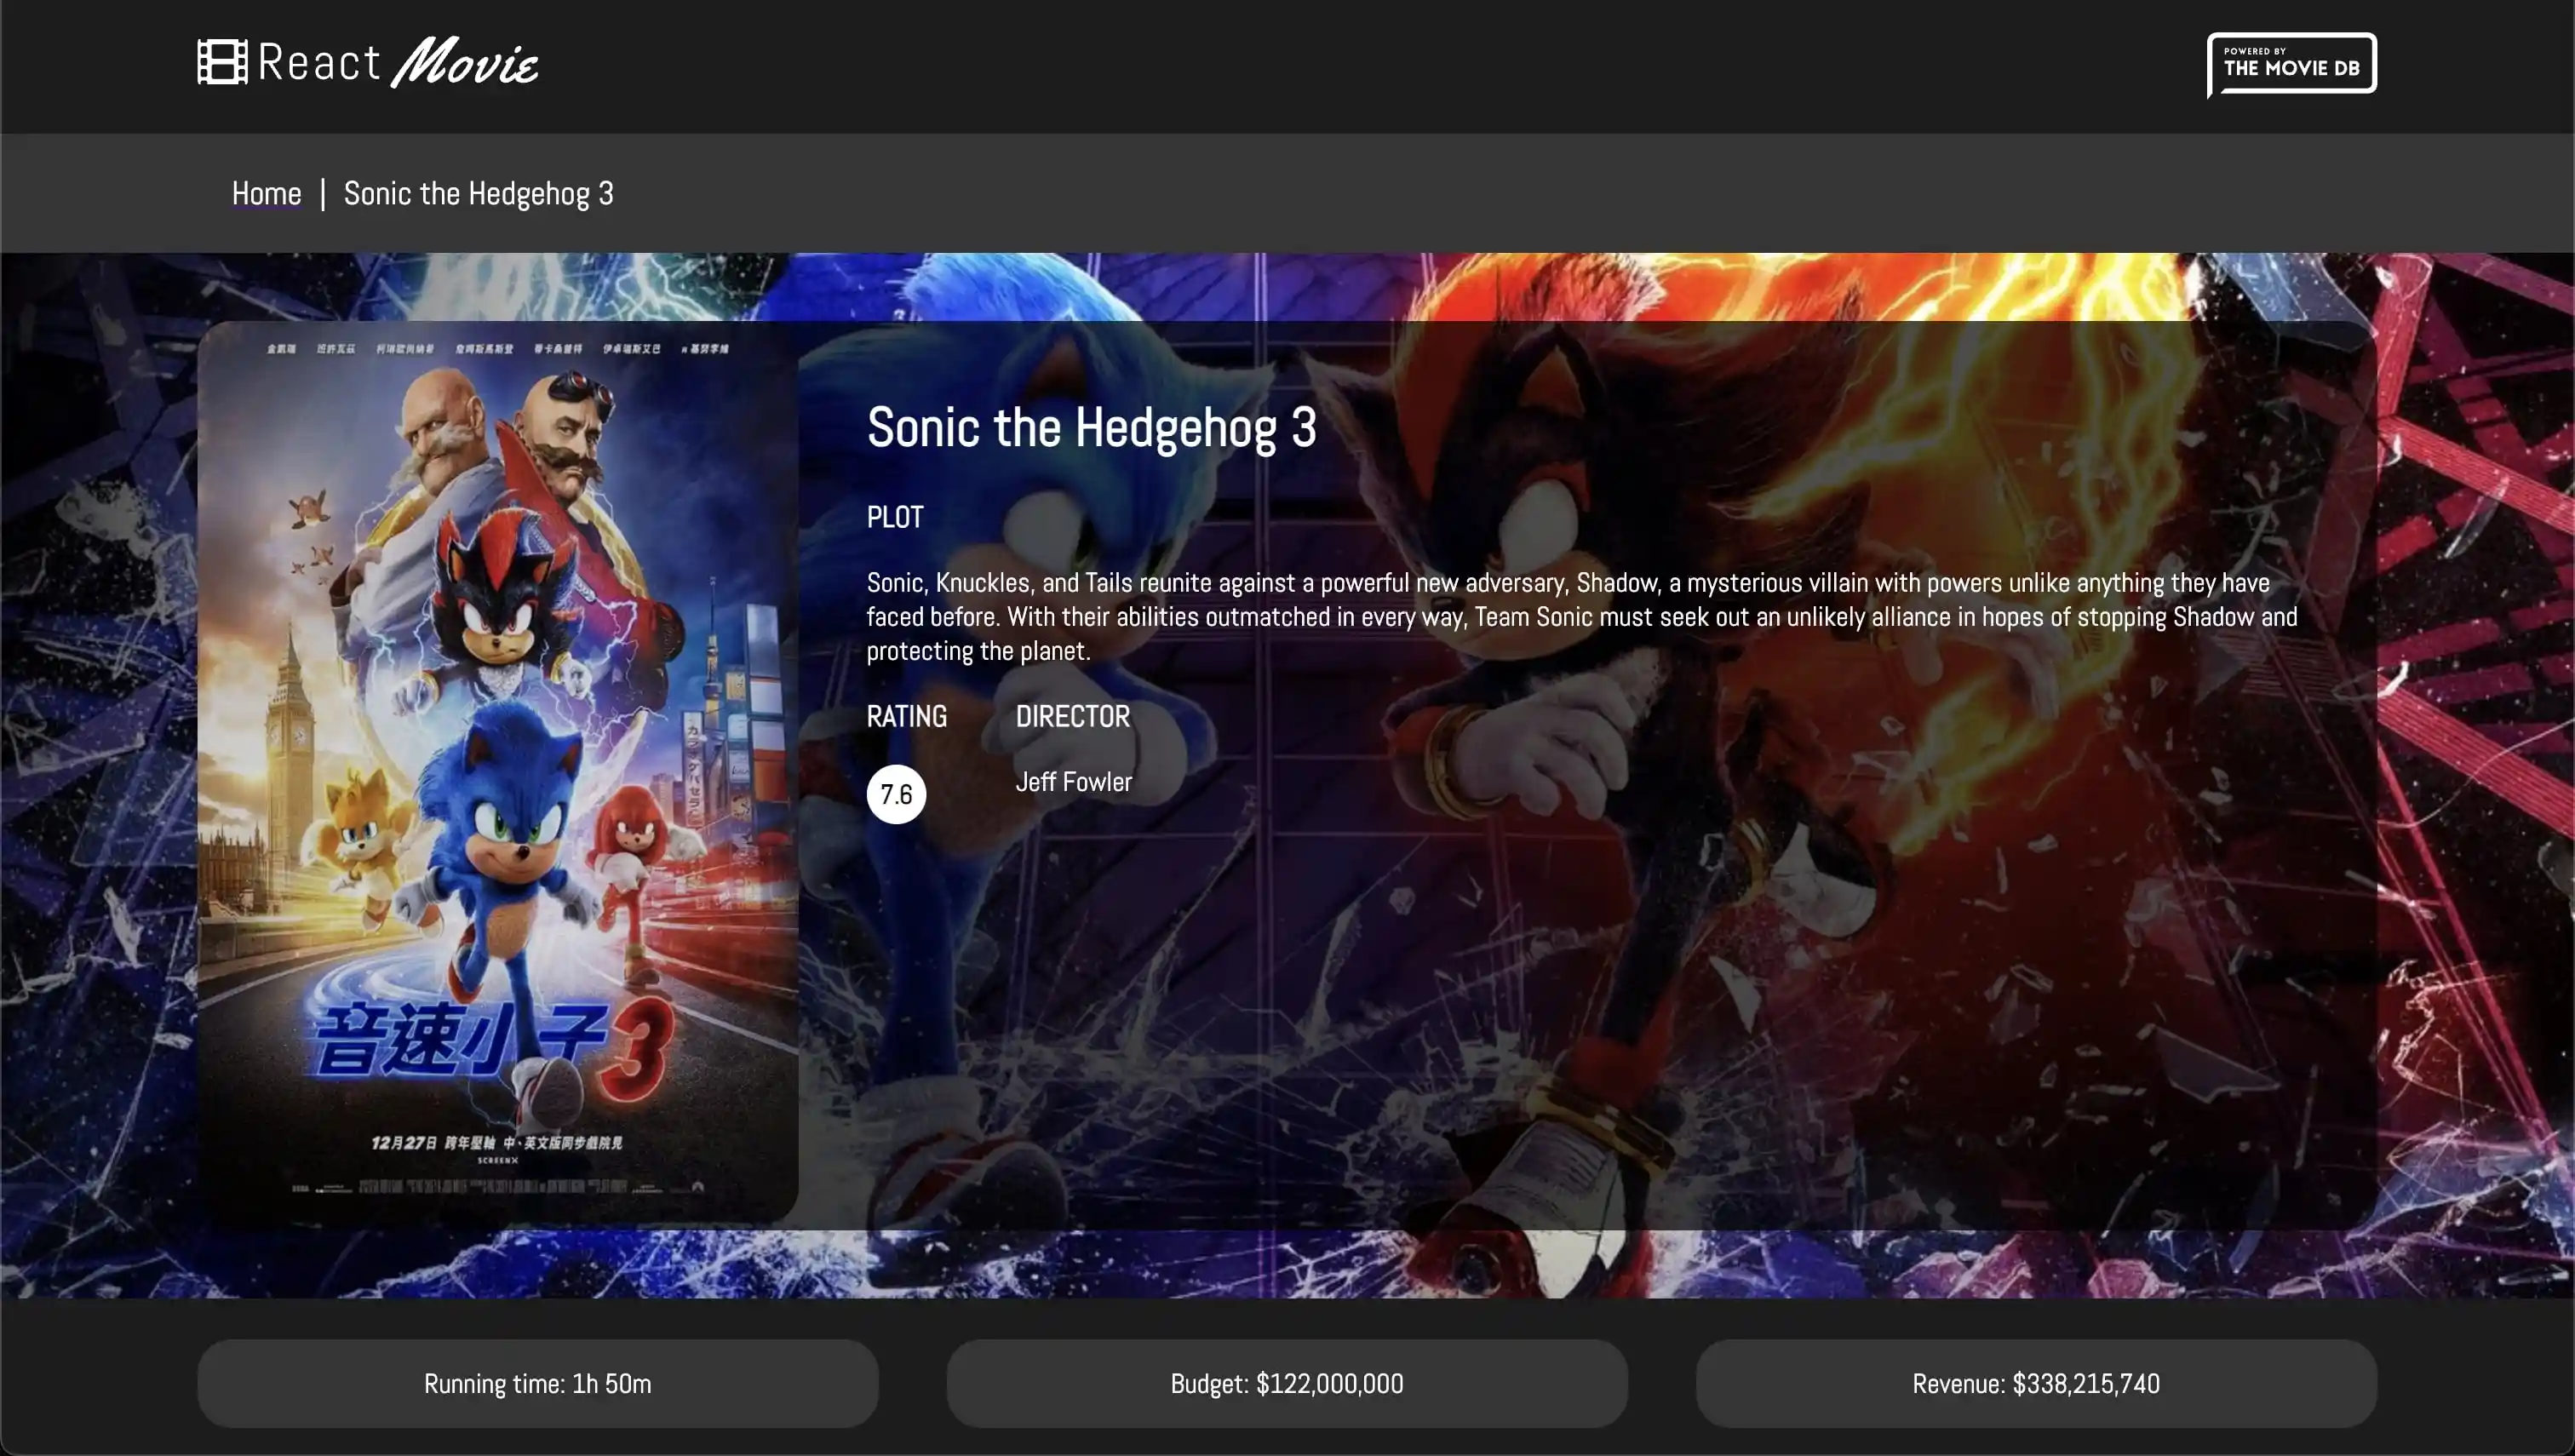Click the Powered by The Movie DB logo
The height and width of the screenshot is (1456, 2575).
2291,64
